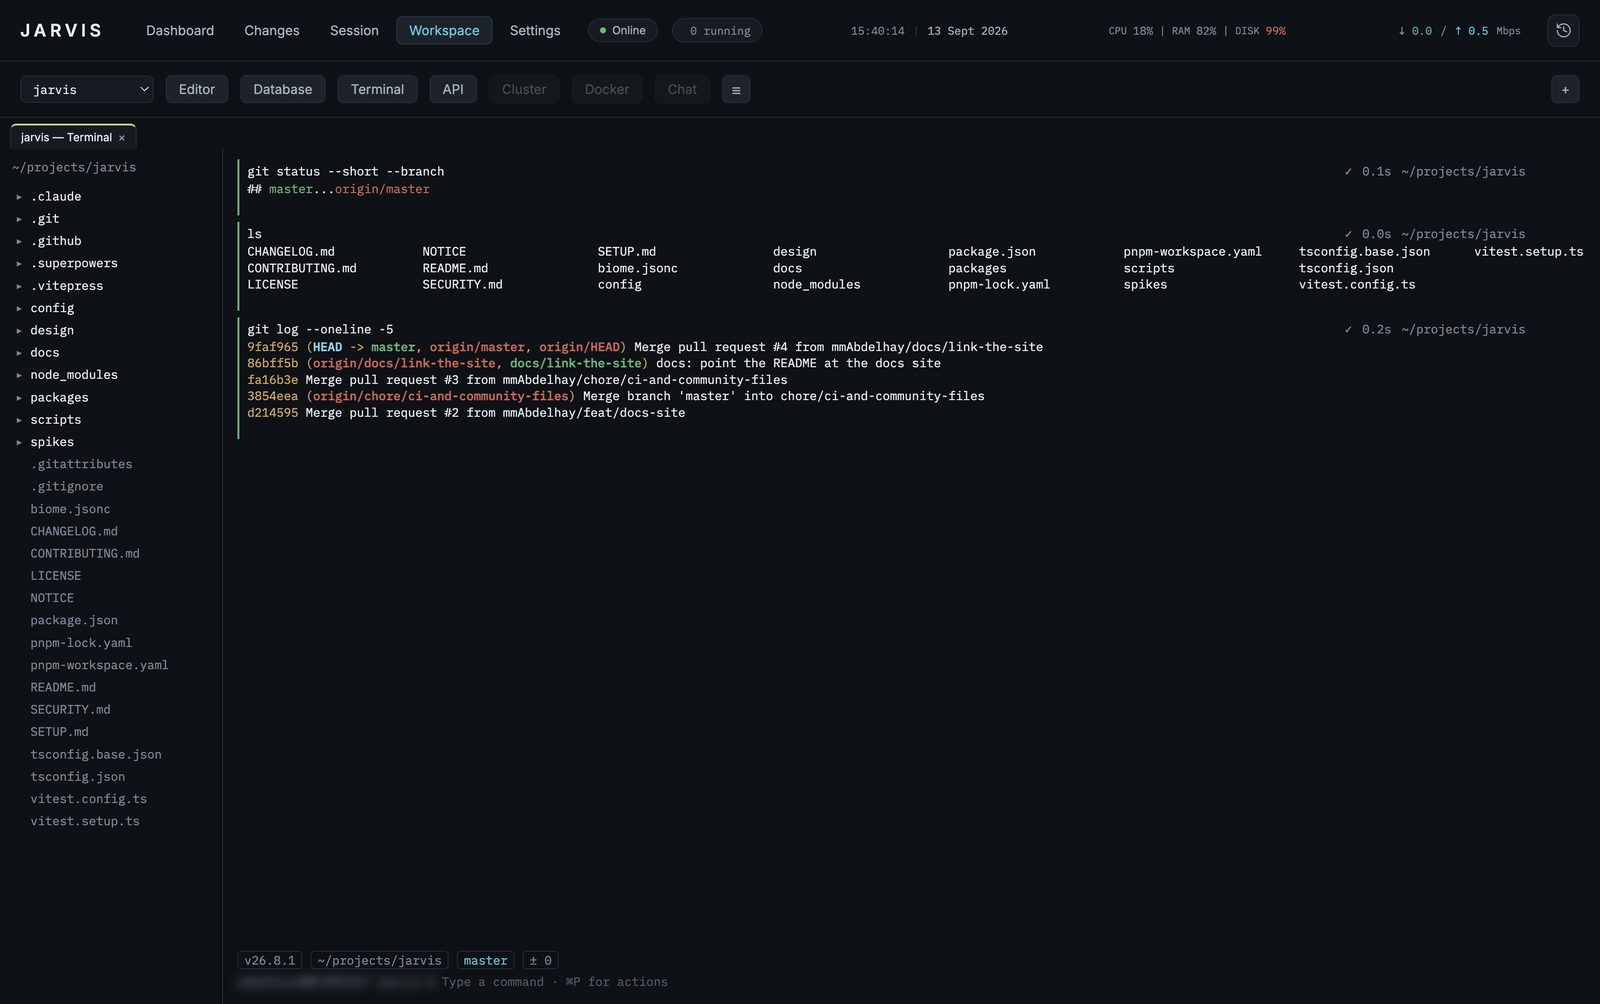The width and height of the screenshot is (1600, 1004).
Task: Click the v26.8.1 version badge
Action: tap(270, 961)
